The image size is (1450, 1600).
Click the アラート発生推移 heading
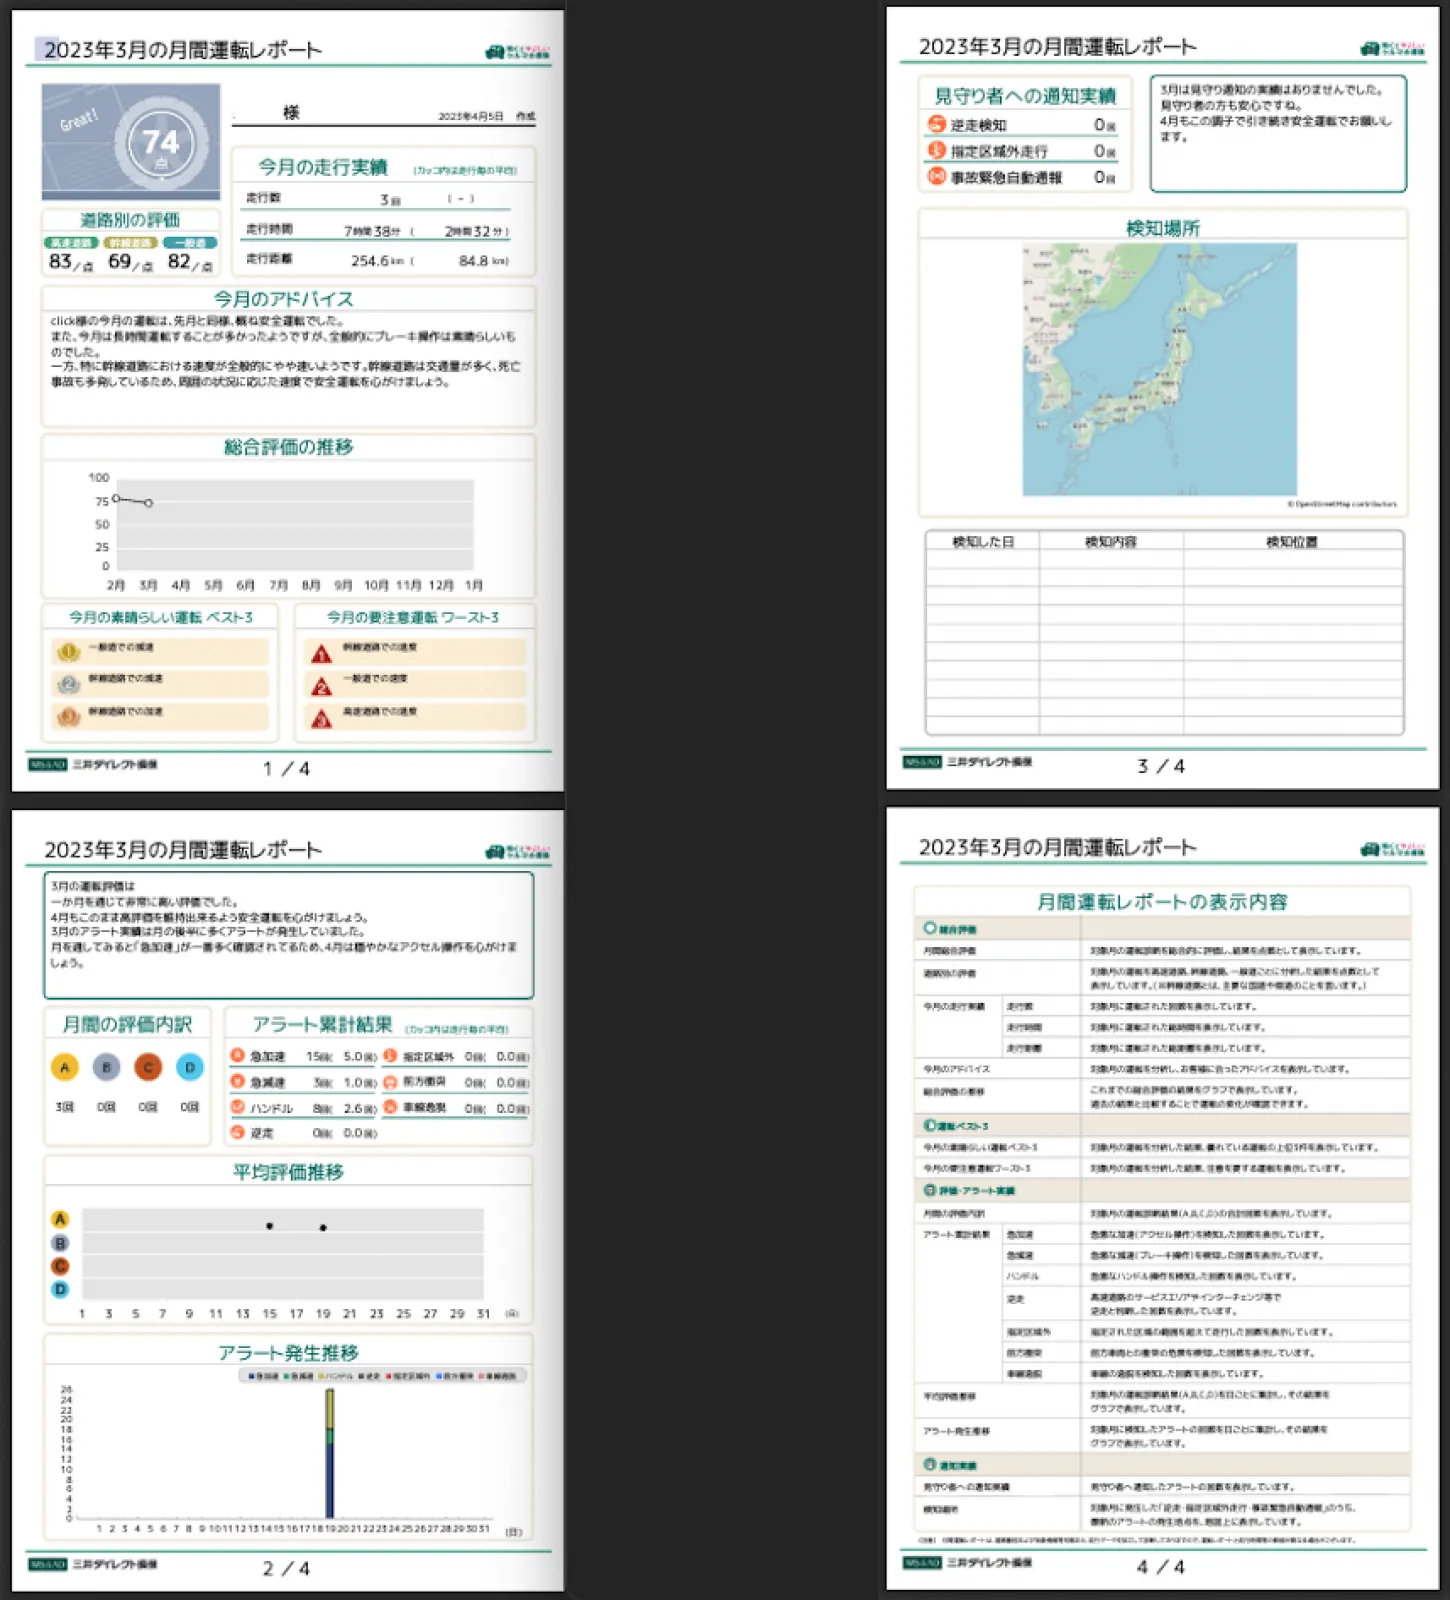288,1353
